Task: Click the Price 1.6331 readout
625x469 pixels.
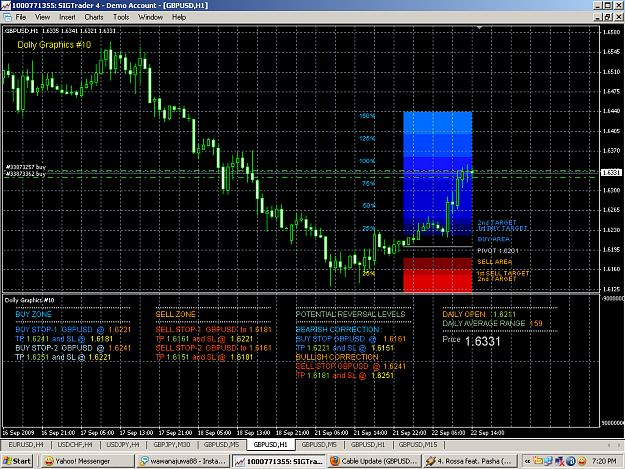Action: 471,341
